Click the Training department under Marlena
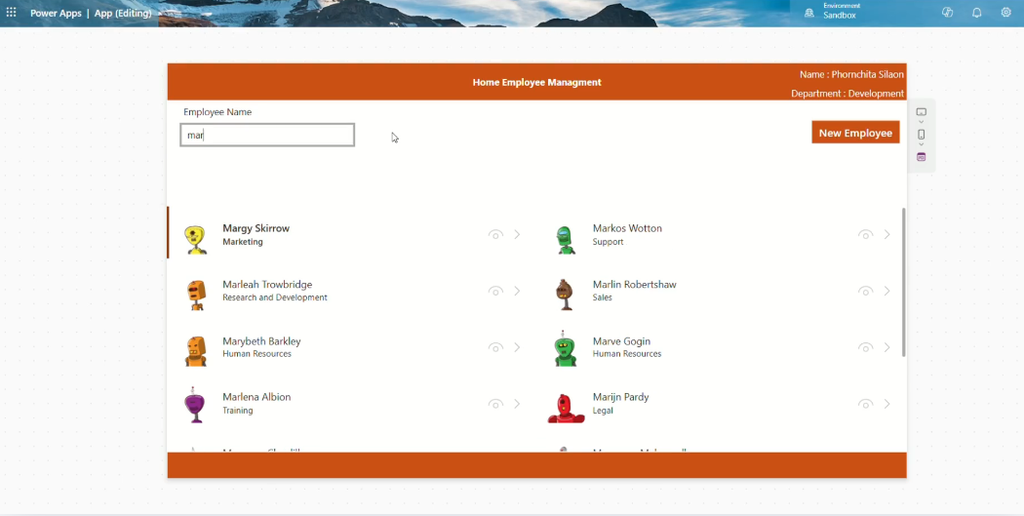The width and height of the screenshot is (1024, 516). pyautogui.click(x=238, y=410)
